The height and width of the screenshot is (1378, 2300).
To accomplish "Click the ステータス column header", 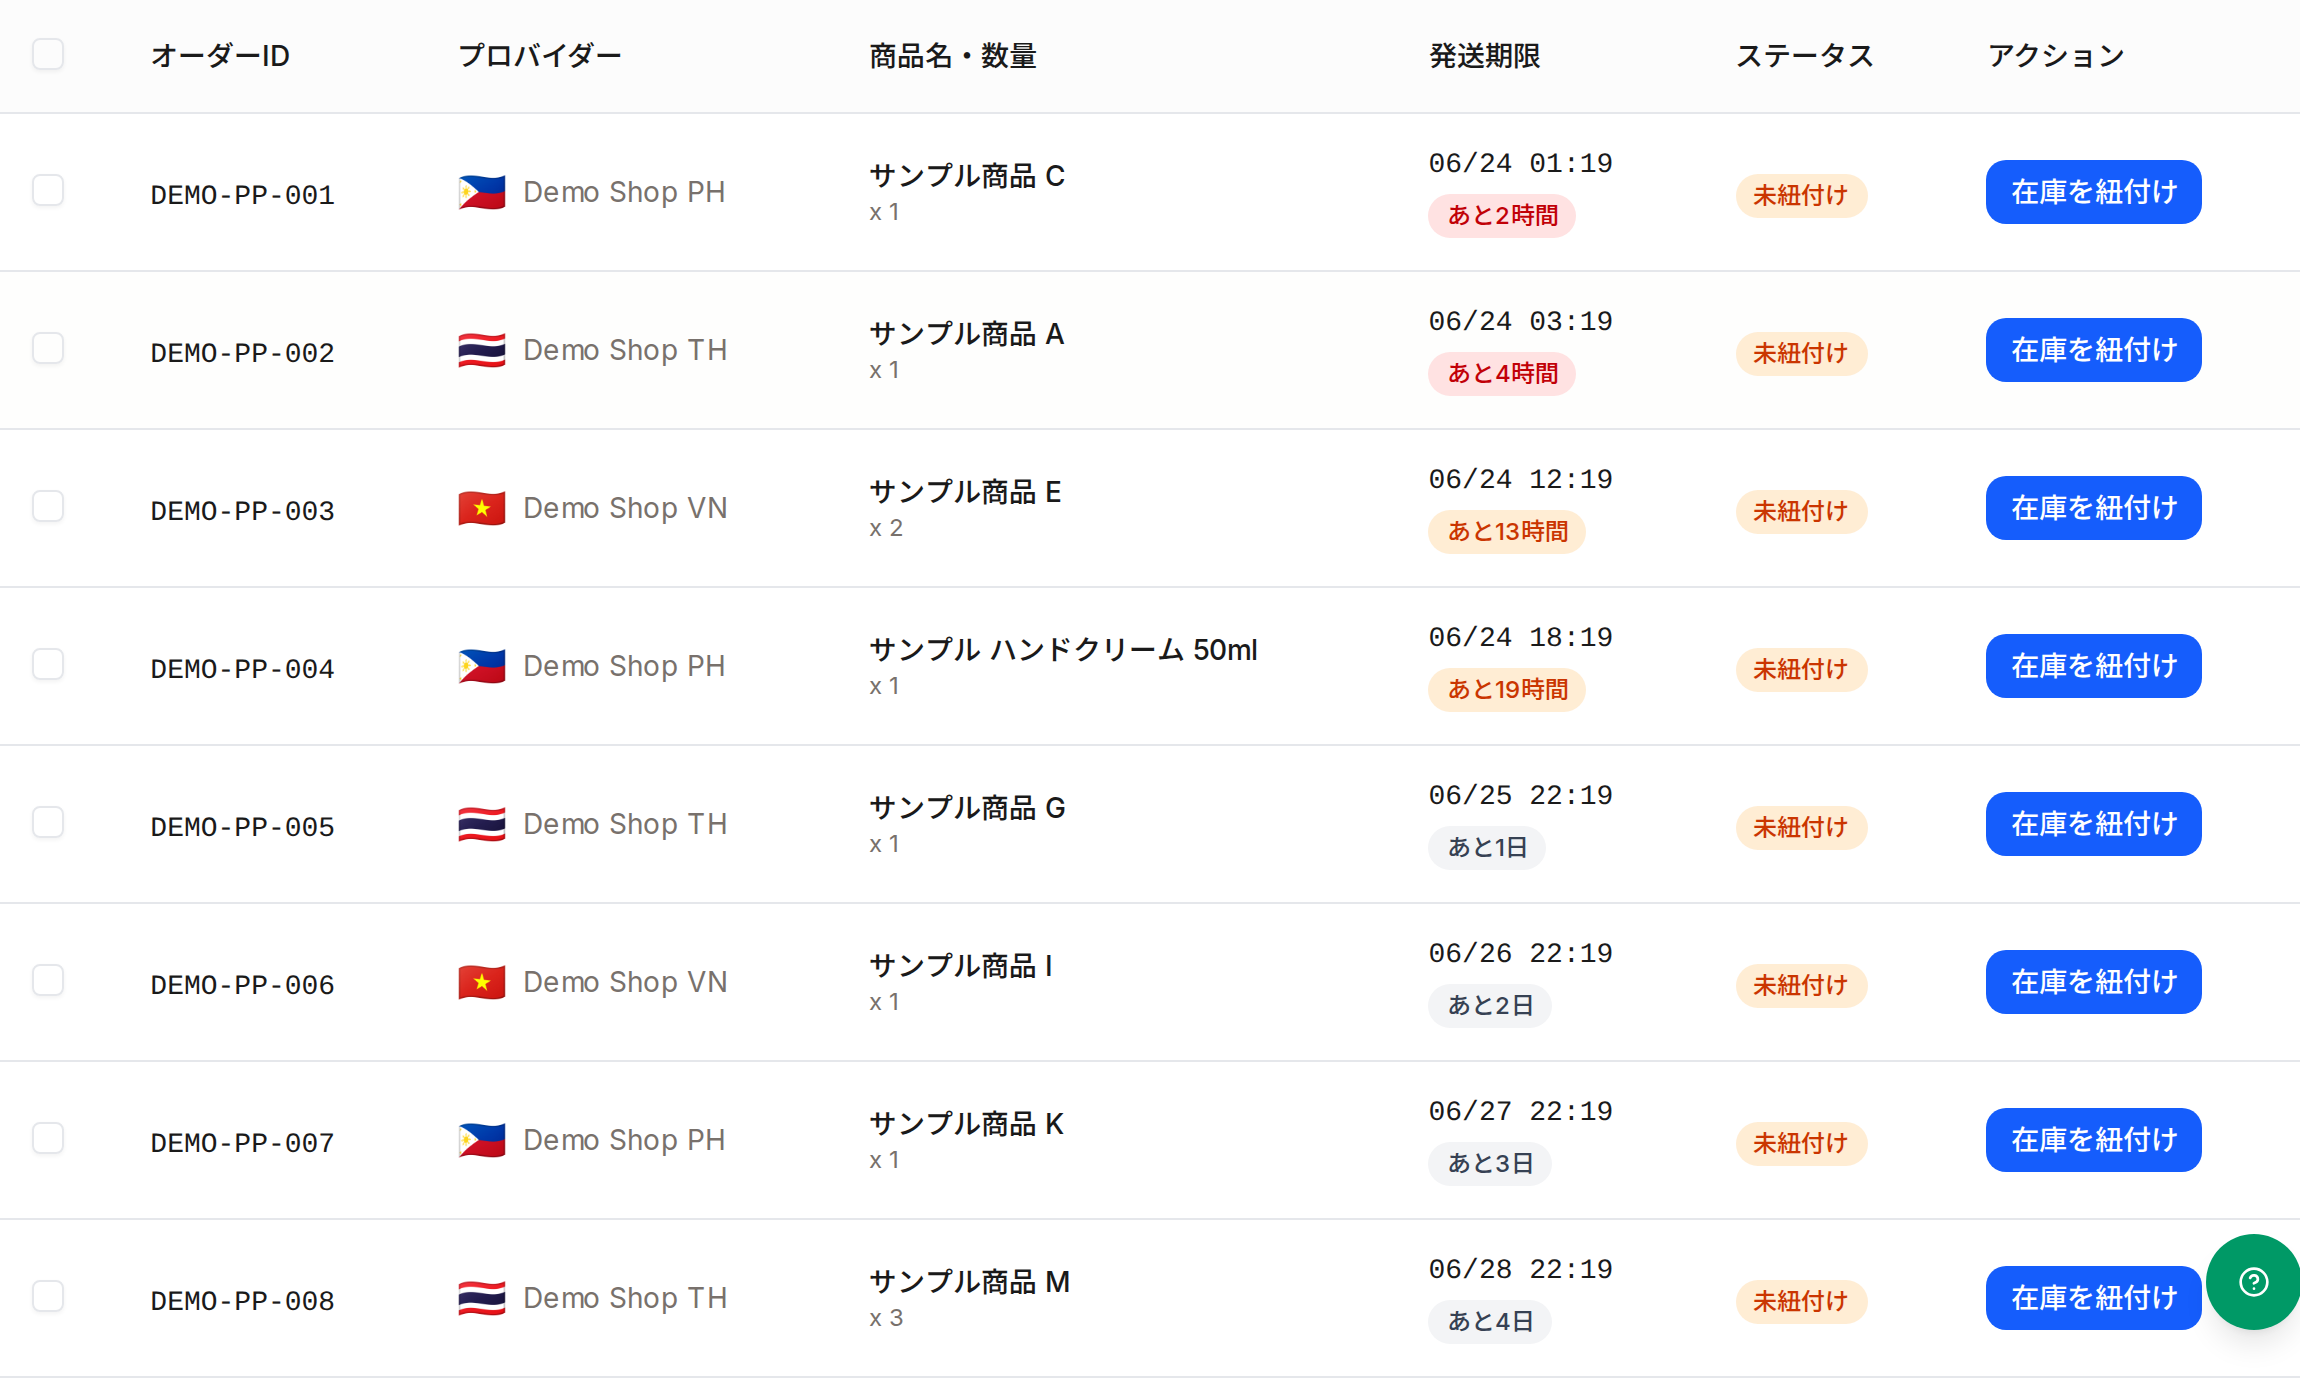I will coord(1805,56).
